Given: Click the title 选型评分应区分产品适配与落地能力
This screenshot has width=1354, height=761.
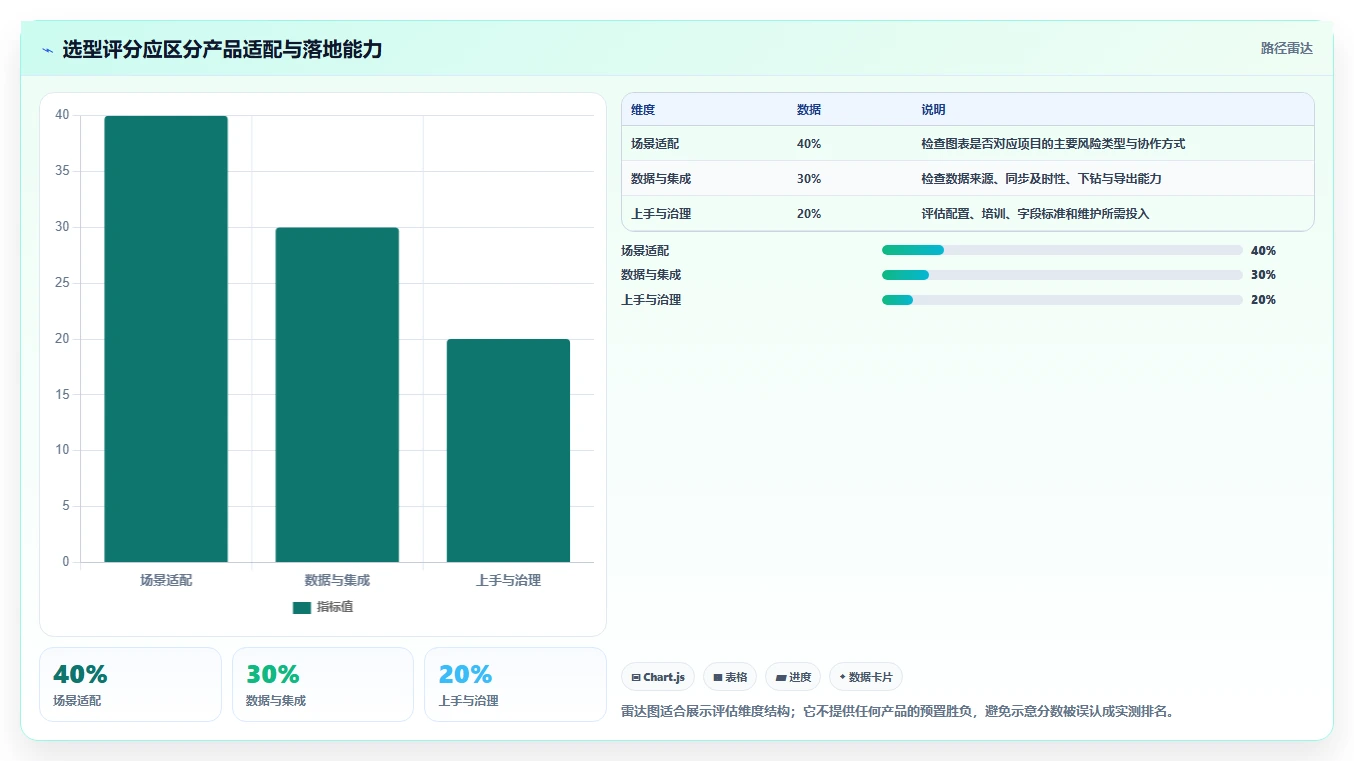Looking at the screenshot, I should coord(222,50).
